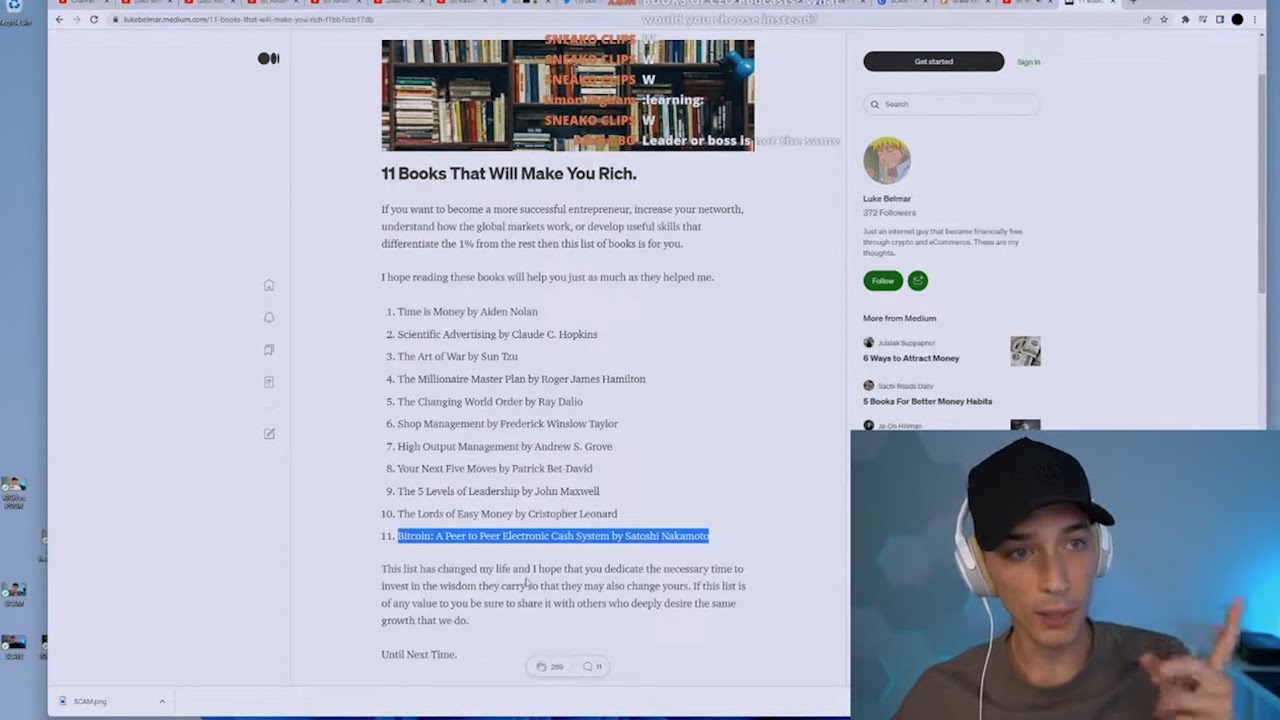Click 'Your Next Five Moves by Patrick Bet-David'
This screenshot has width=1280, height=720.
click(495, 468)
